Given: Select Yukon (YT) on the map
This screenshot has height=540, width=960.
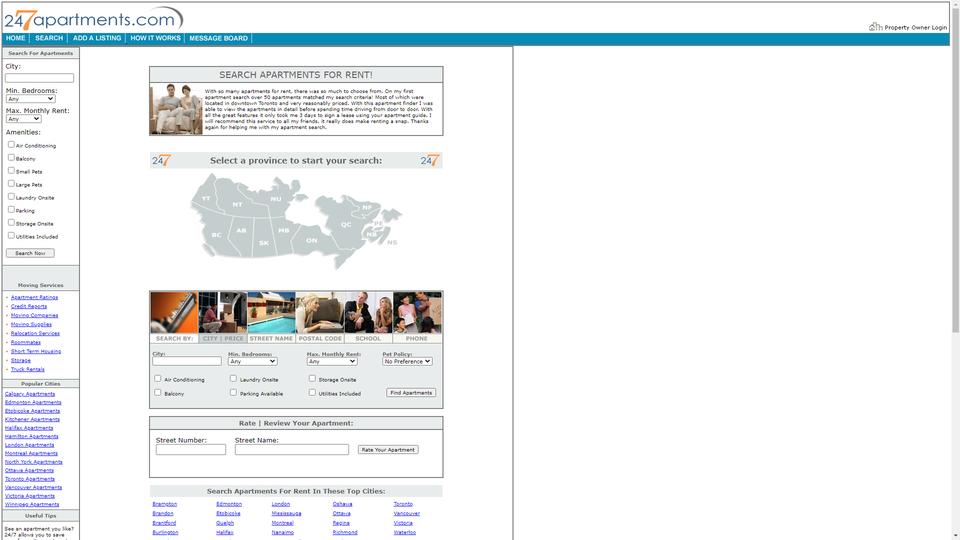Looking at the screenshot, I should (206, 198).
